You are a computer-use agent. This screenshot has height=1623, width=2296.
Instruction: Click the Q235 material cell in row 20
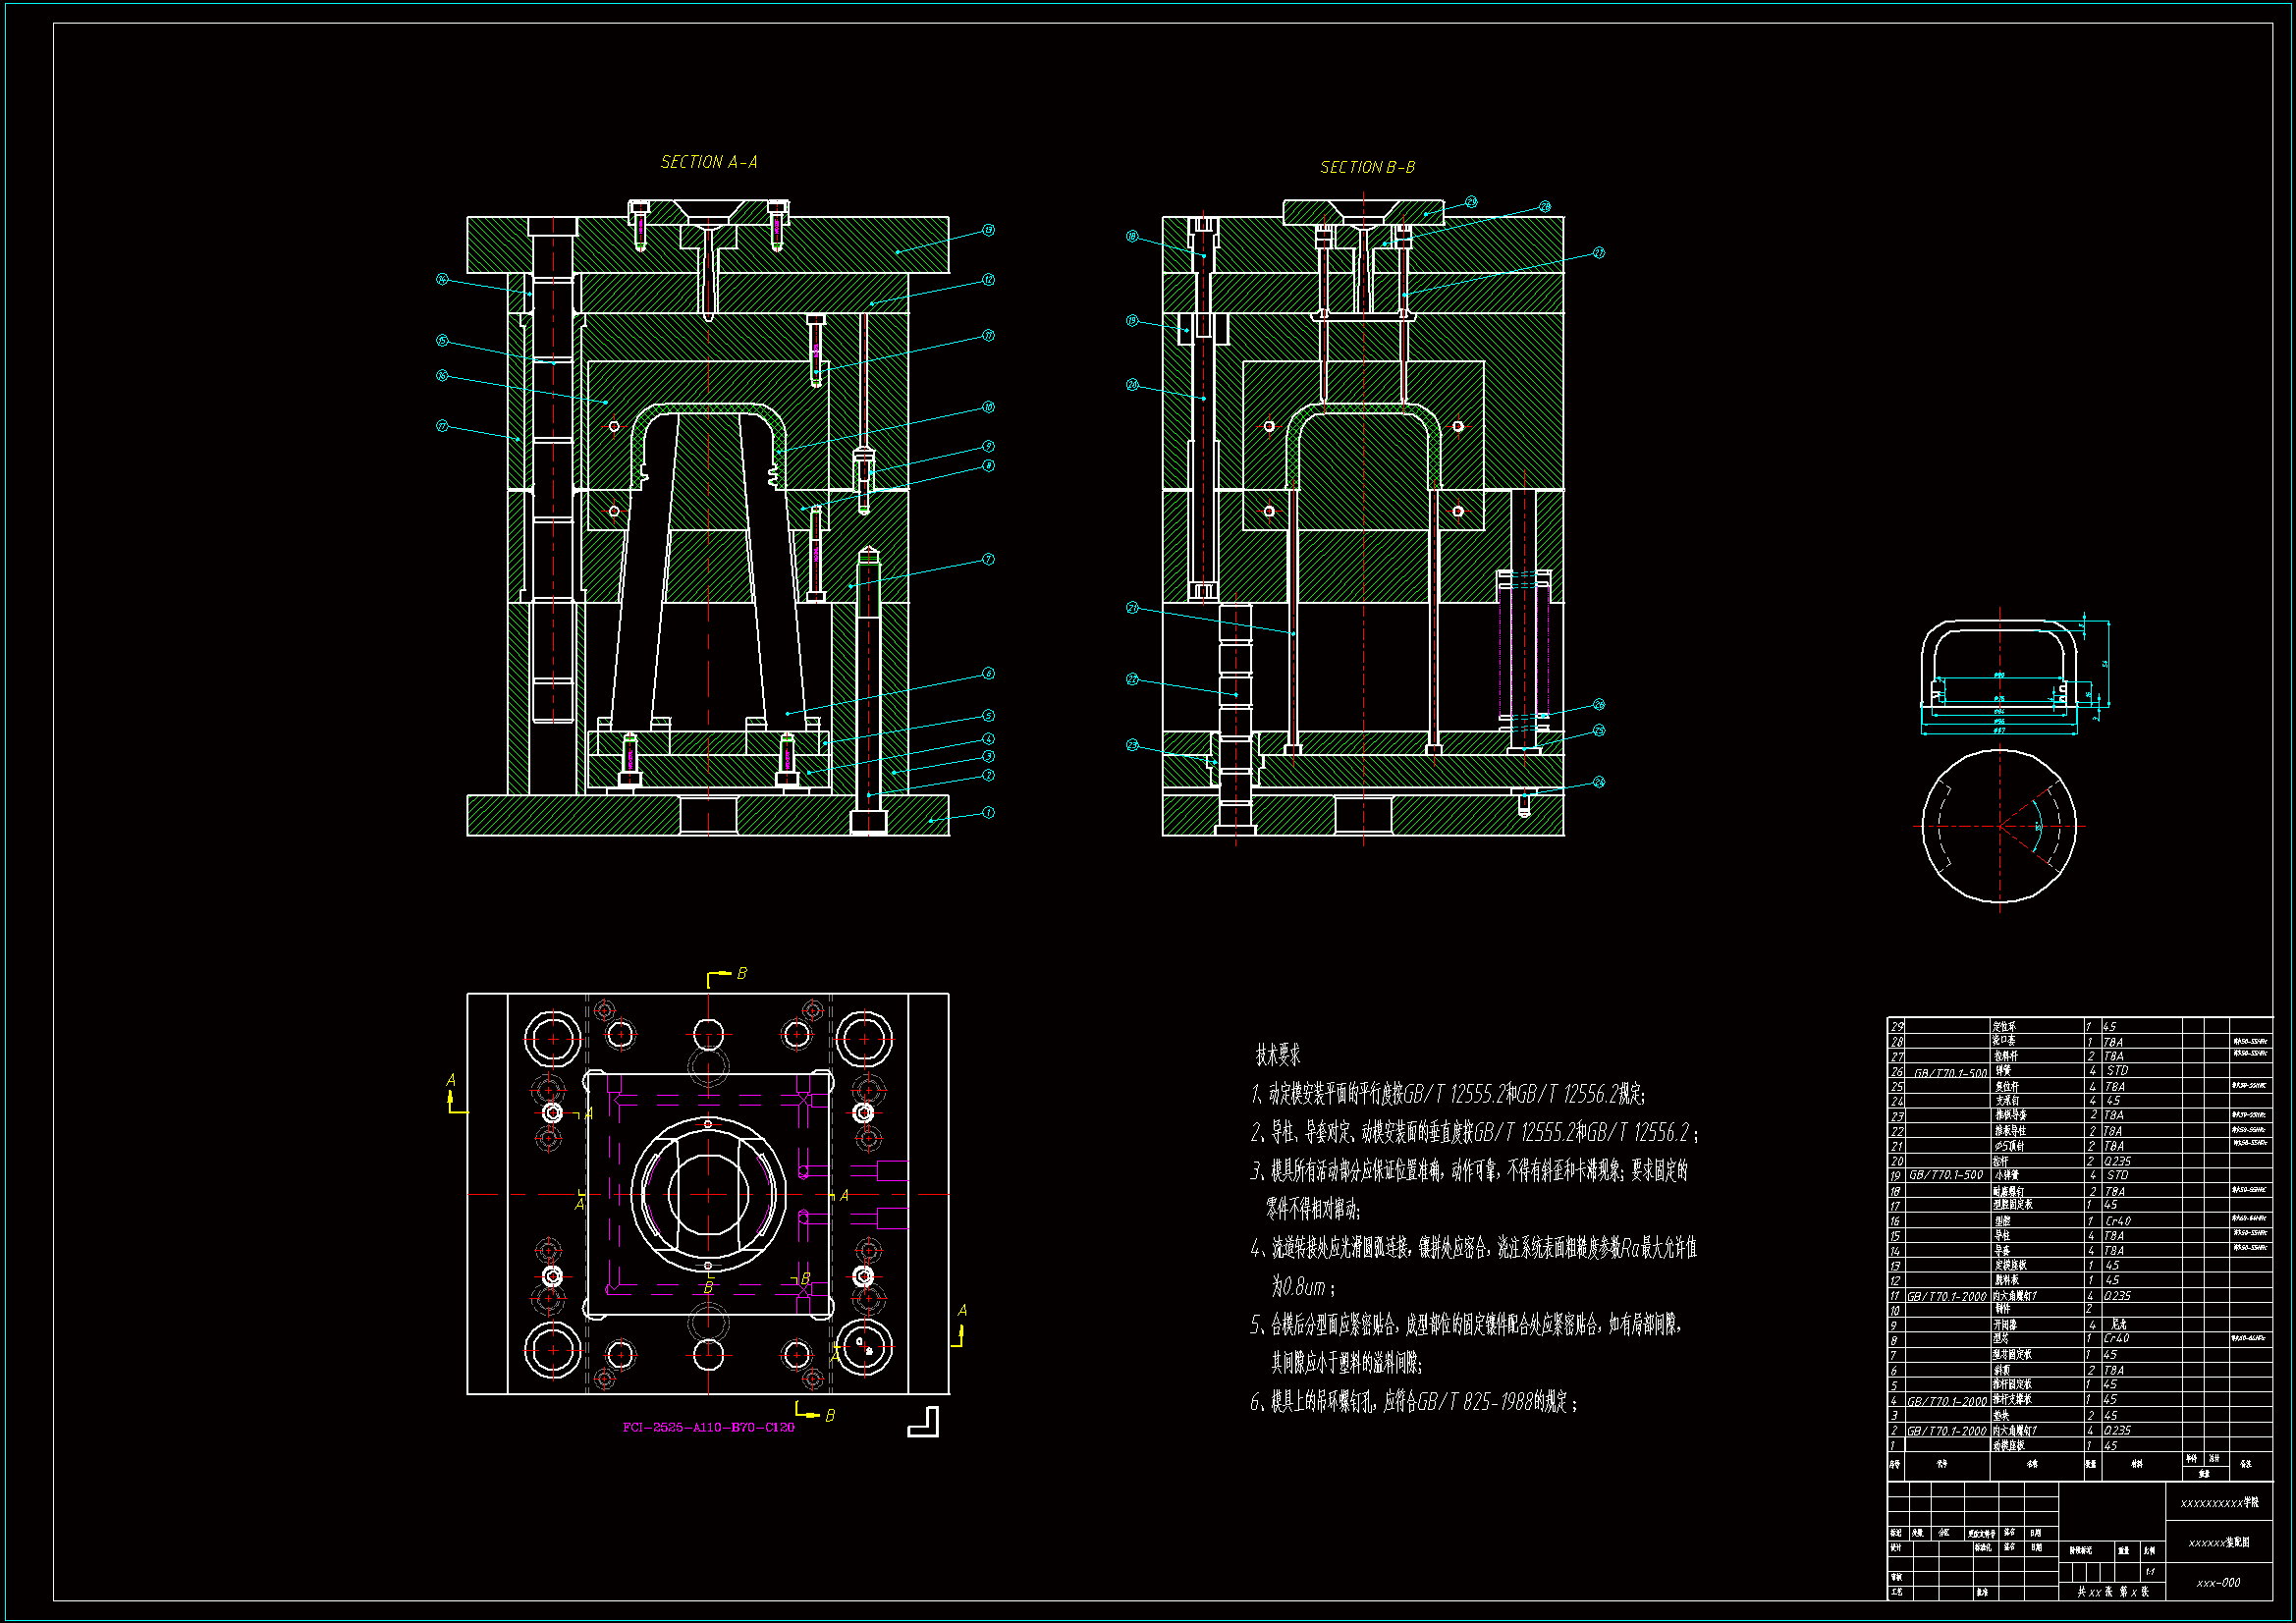click(2118, 1161)
